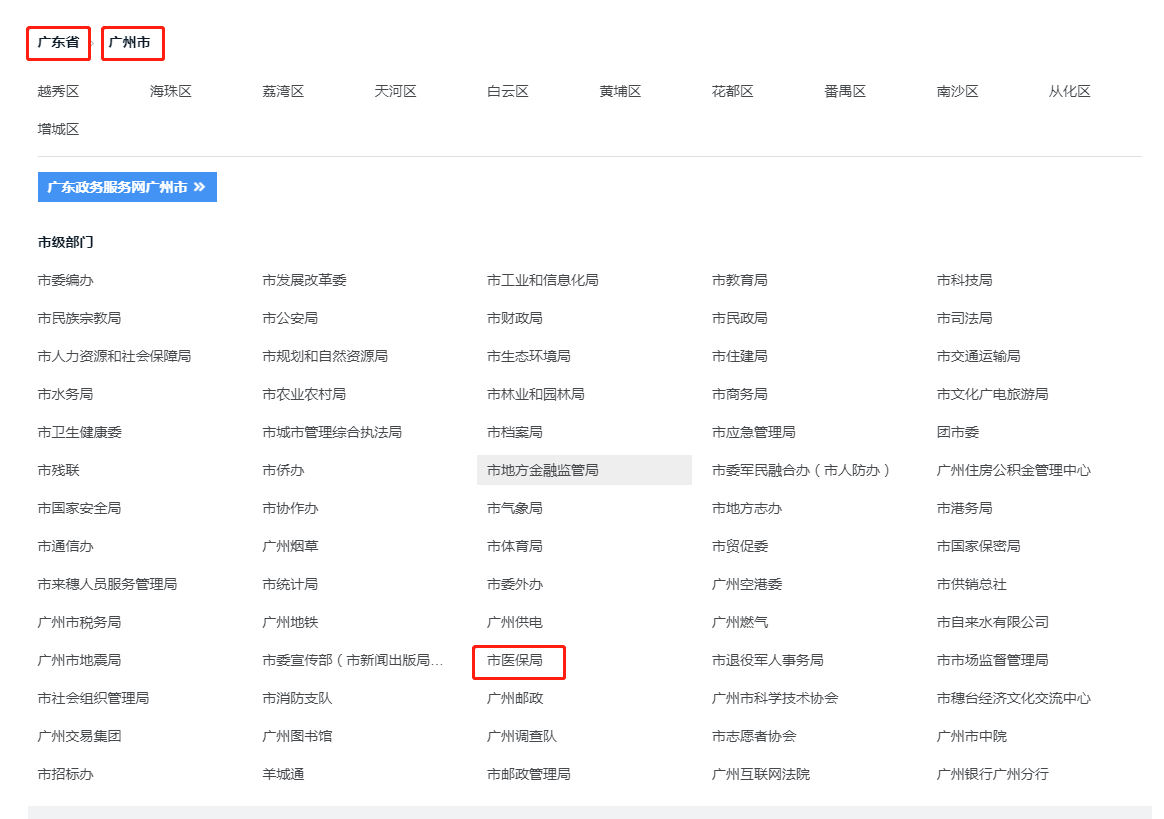The image size is (1164, 819).
Task: Open 市市场监督管理局 department
Action: click(992, 660)
